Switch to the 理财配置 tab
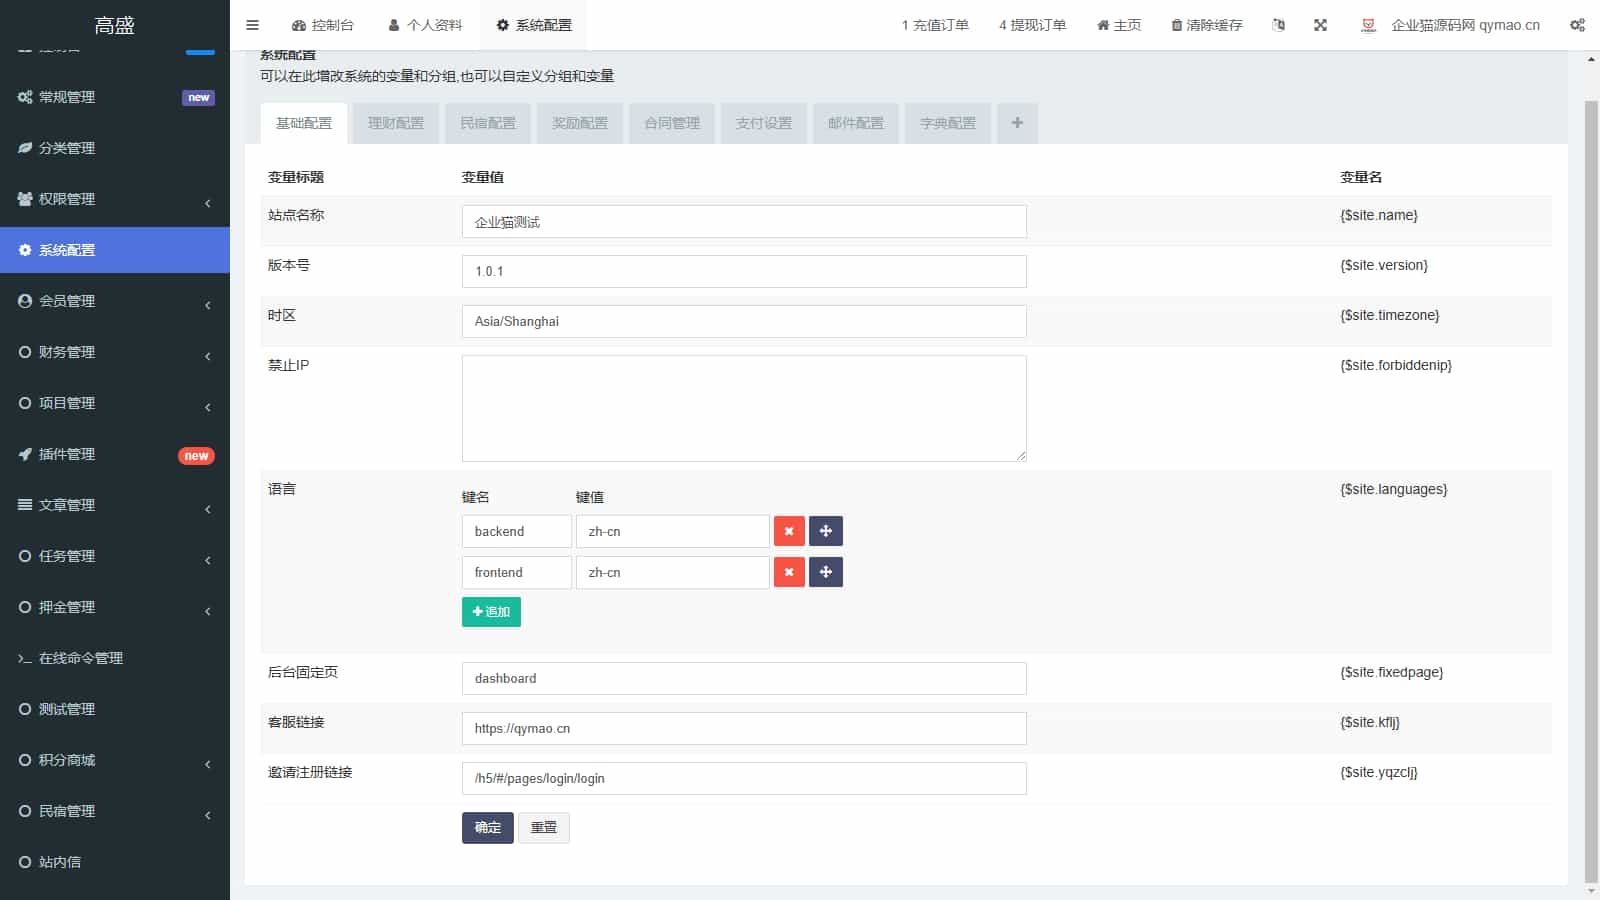The height and width of the screenshot is (900, 1600). [396, 123]
